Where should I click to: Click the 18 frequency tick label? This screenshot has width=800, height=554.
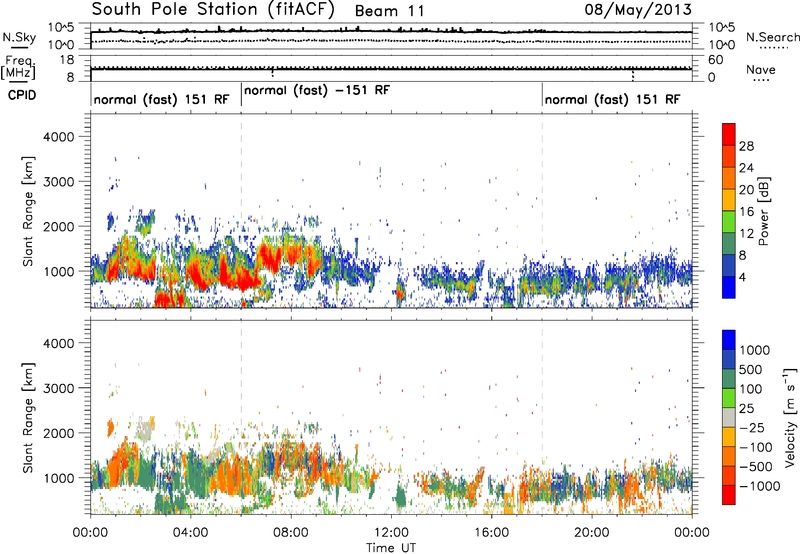point(67,60)
